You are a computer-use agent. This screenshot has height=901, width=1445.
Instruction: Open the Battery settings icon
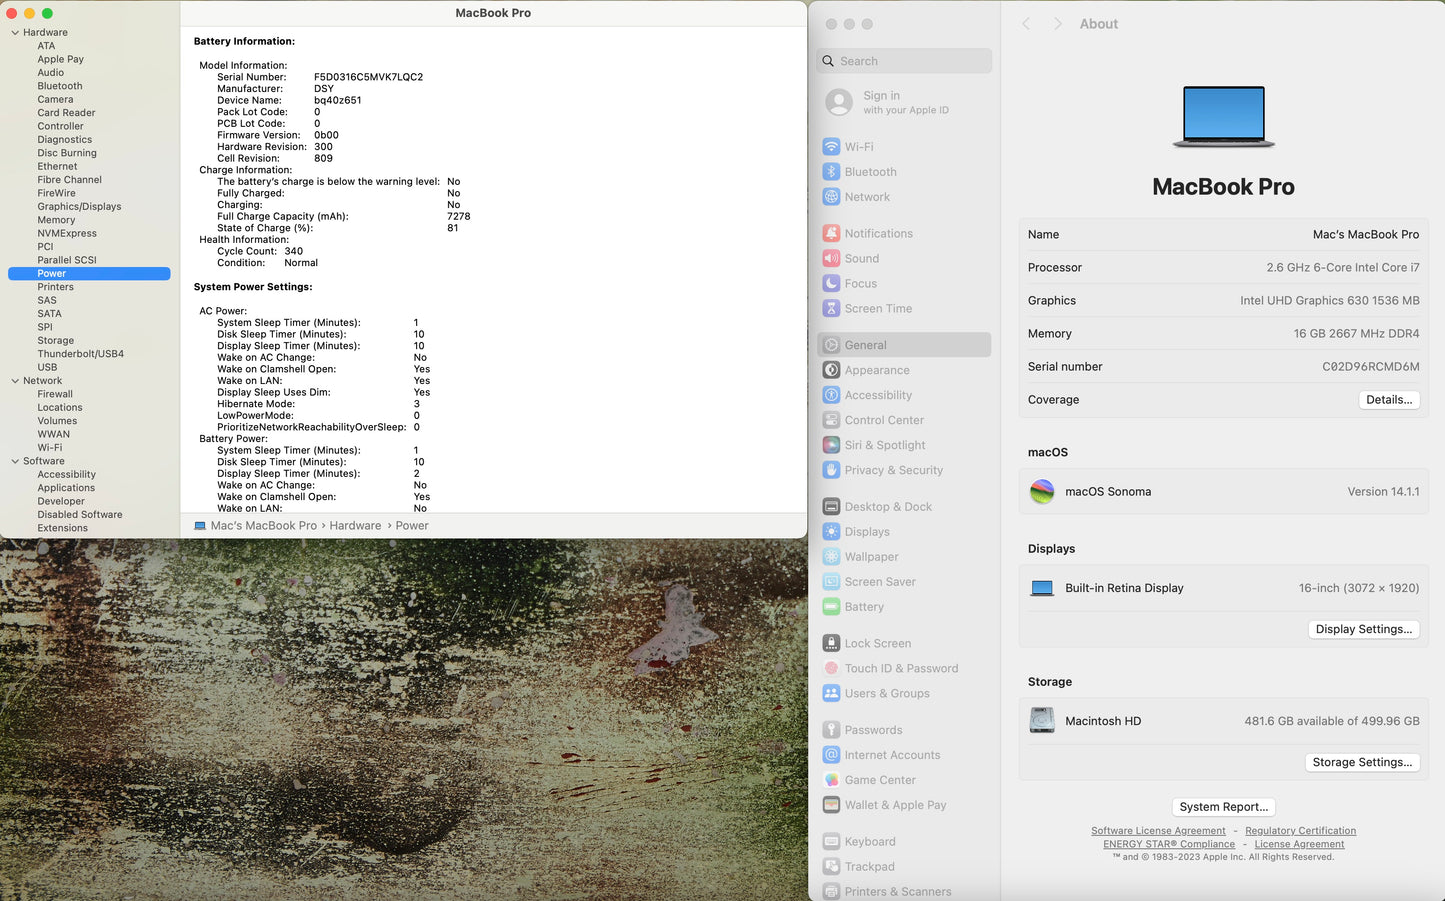[831, 607]
